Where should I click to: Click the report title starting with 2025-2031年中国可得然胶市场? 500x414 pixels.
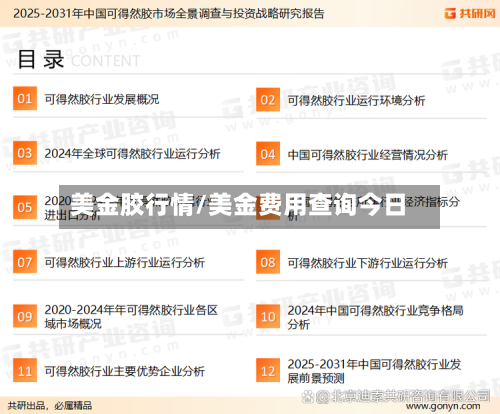tap(169, 14)
